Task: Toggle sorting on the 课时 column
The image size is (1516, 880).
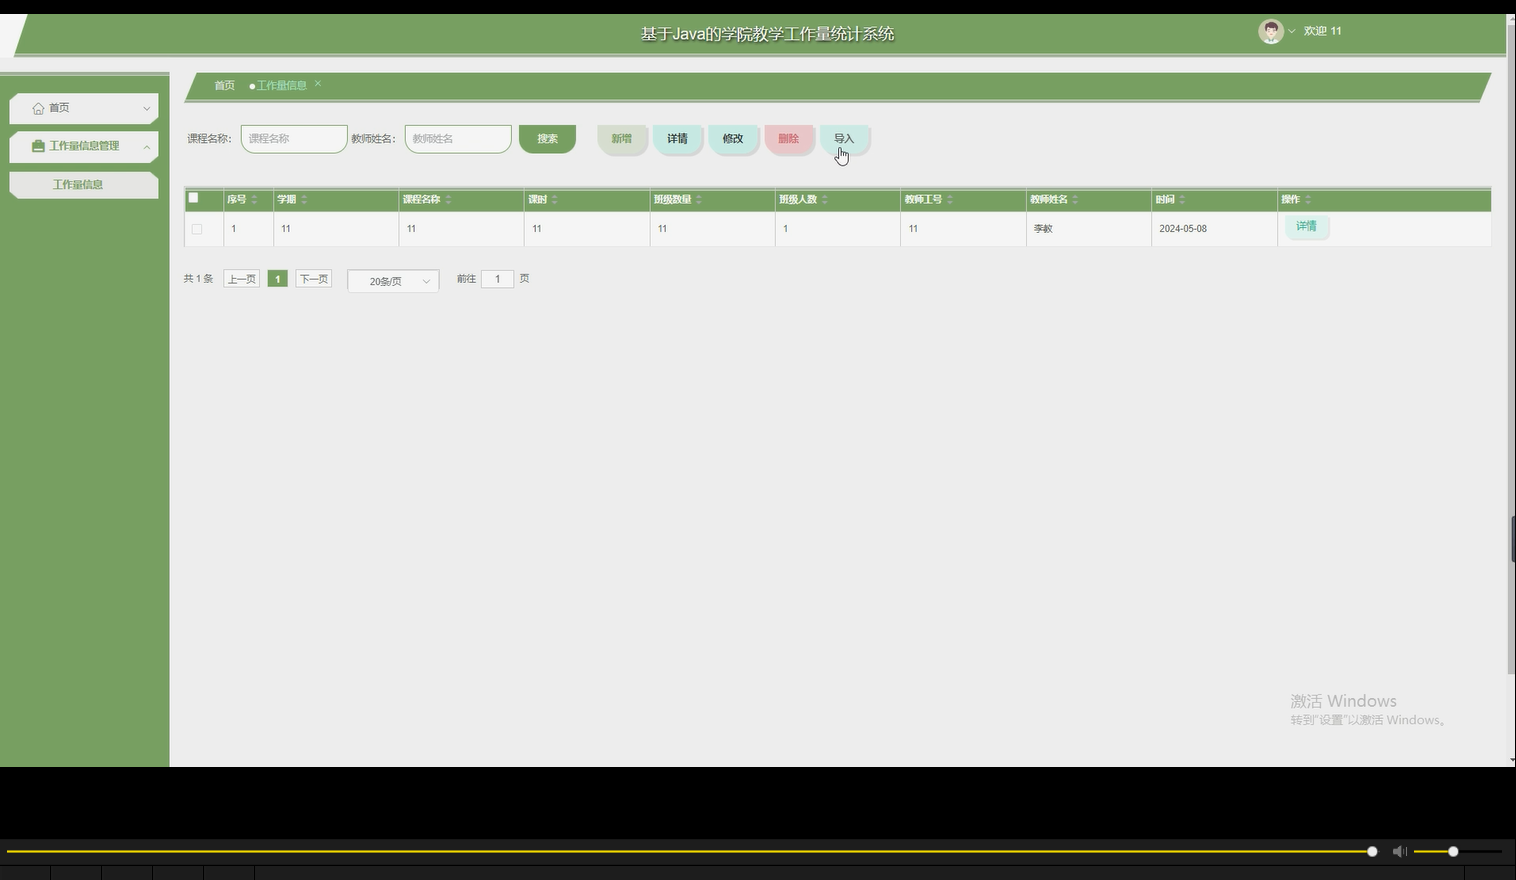Action: coord(553,199)
